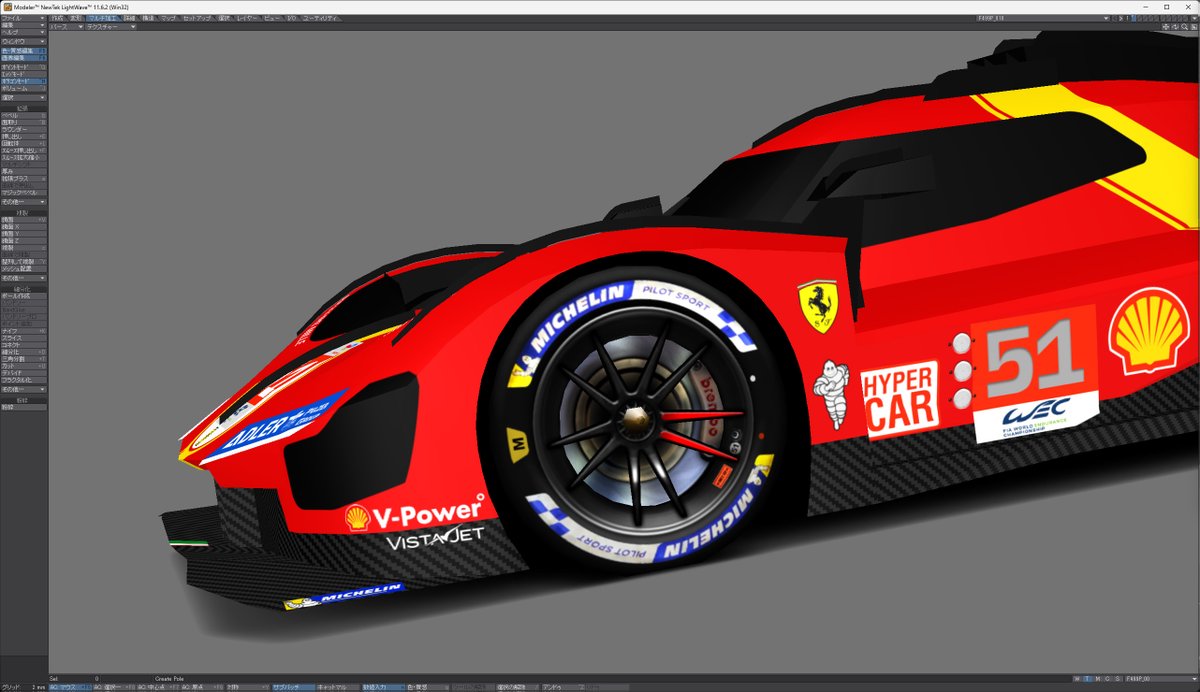Toggle サブパッチ in the bottom bar

pyautogui.click(x=293, y=687)
